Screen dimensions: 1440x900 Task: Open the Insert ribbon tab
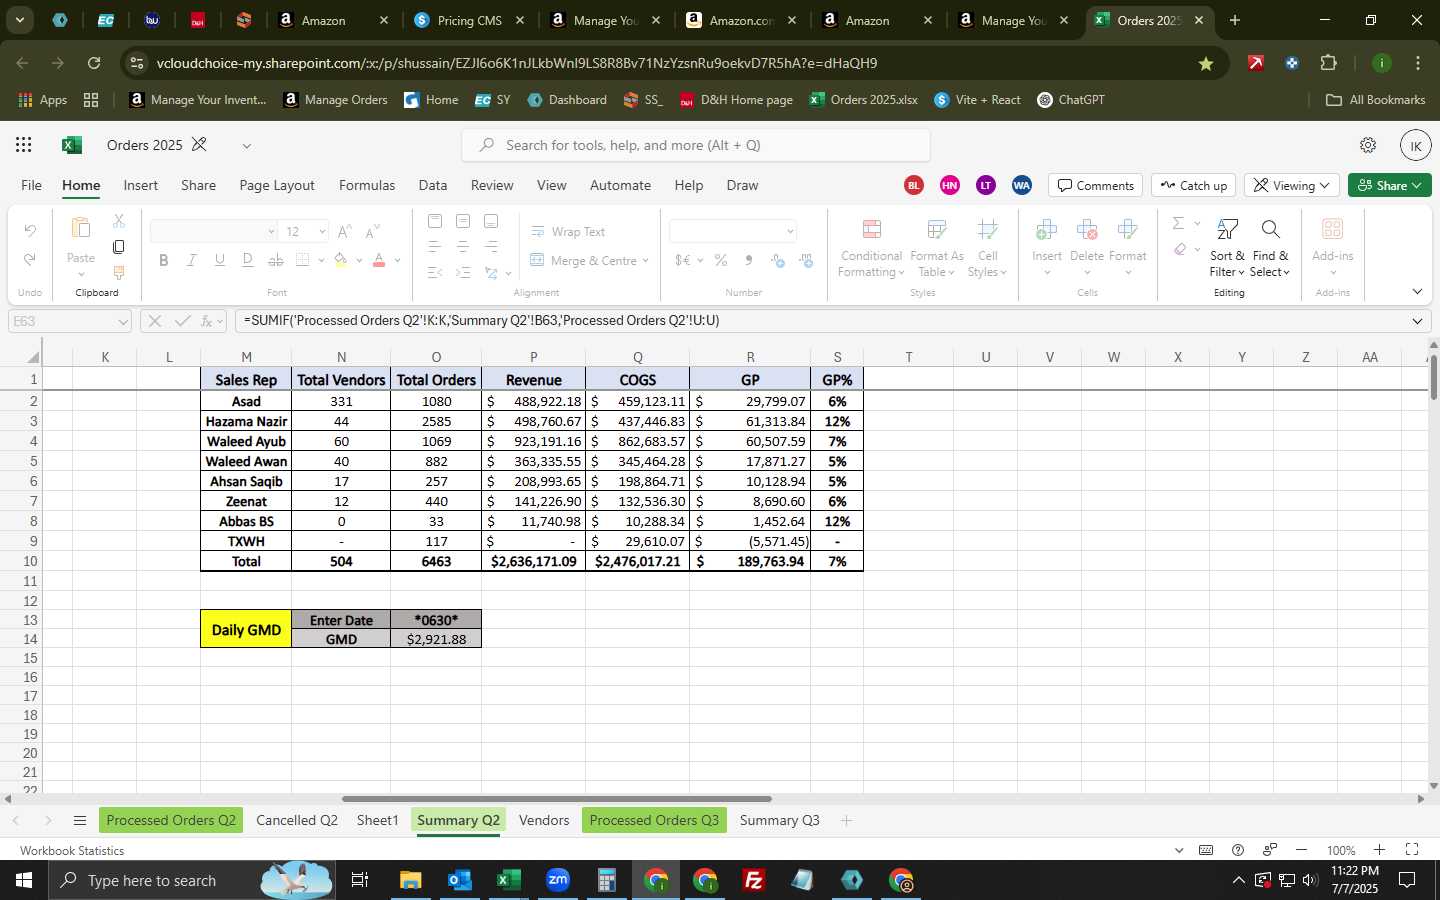pos(141,186)
